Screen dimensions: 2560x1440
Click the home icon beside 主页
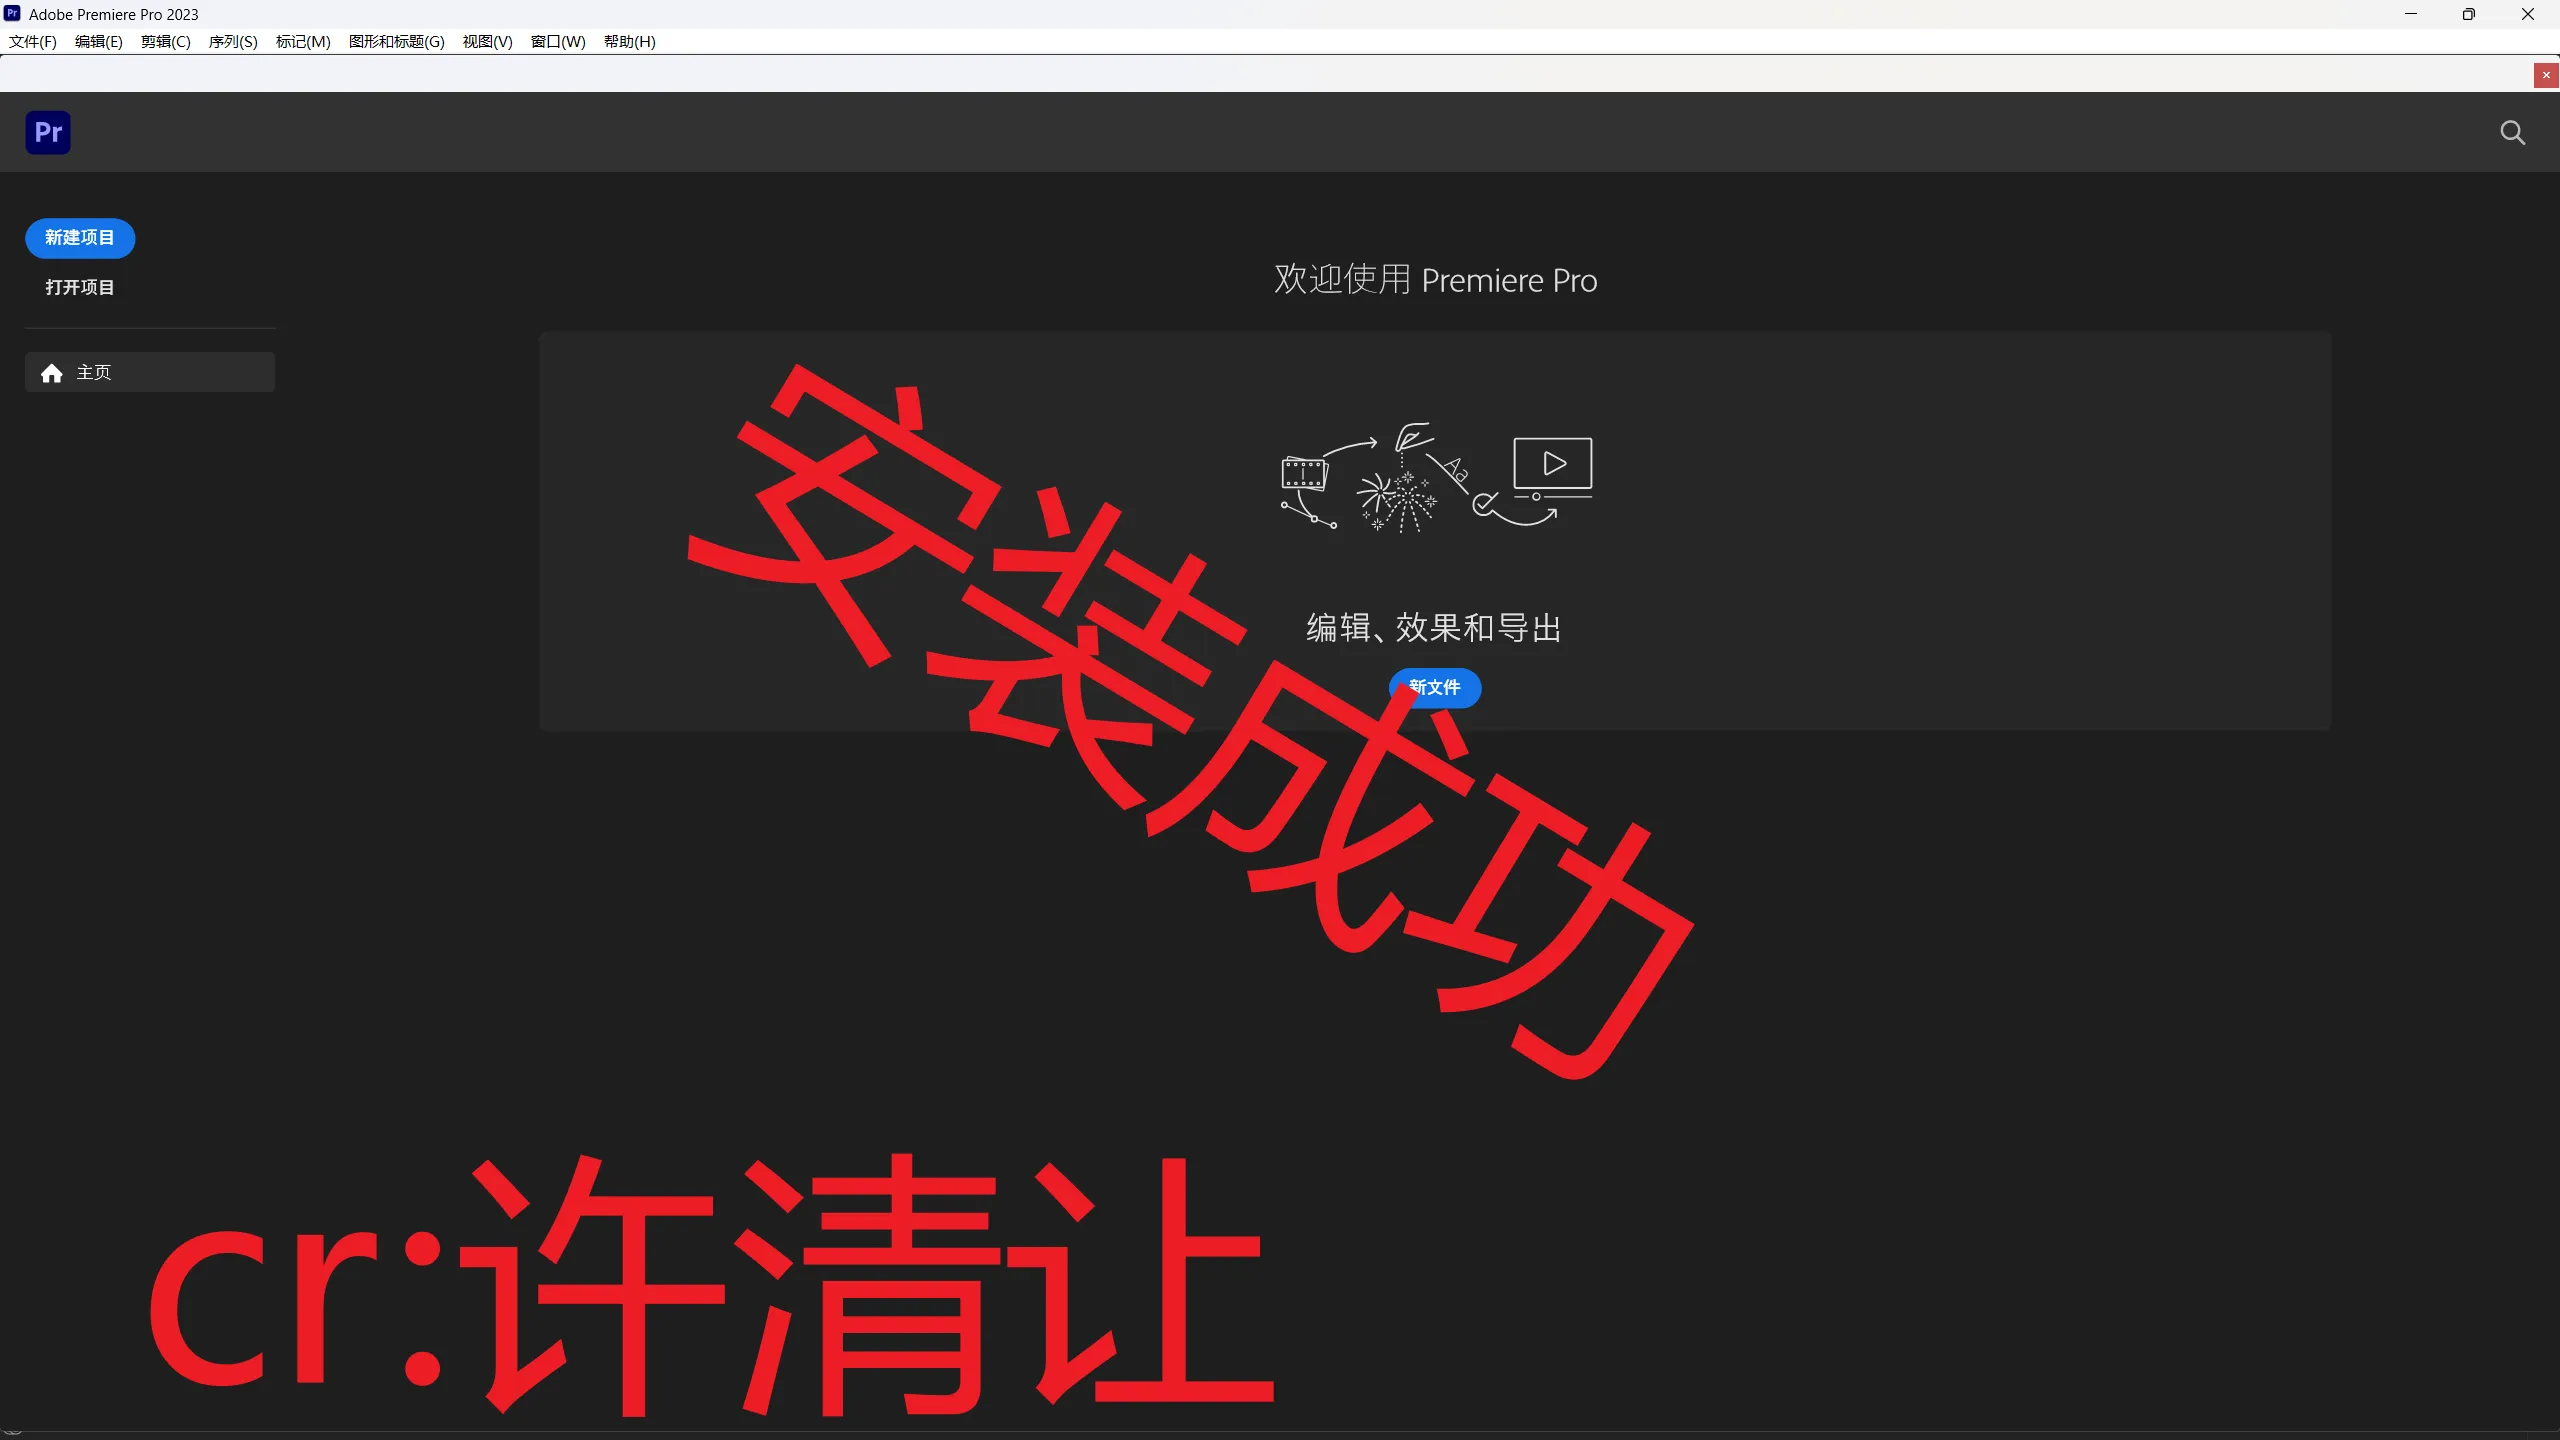[52, 373]
